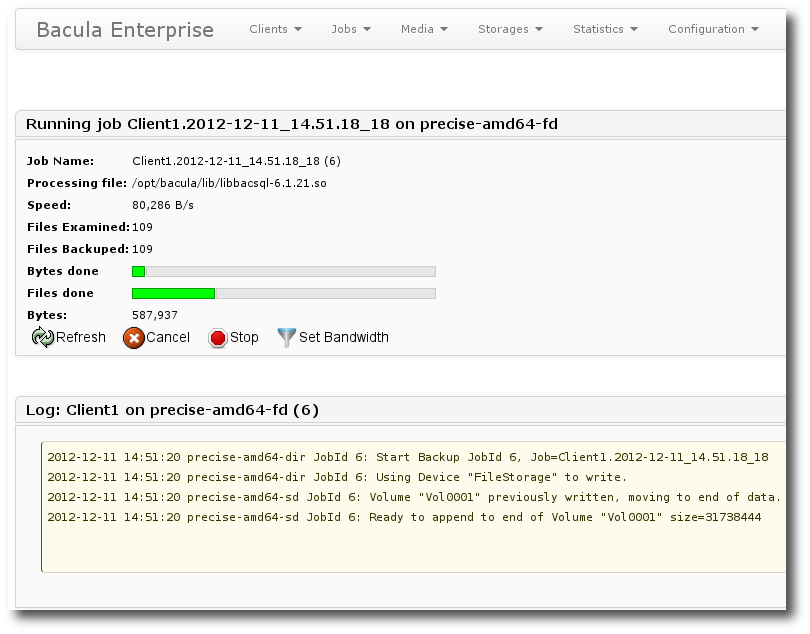
Task: Expand the Configuration dropdown arrow
Action: (755, 29)
